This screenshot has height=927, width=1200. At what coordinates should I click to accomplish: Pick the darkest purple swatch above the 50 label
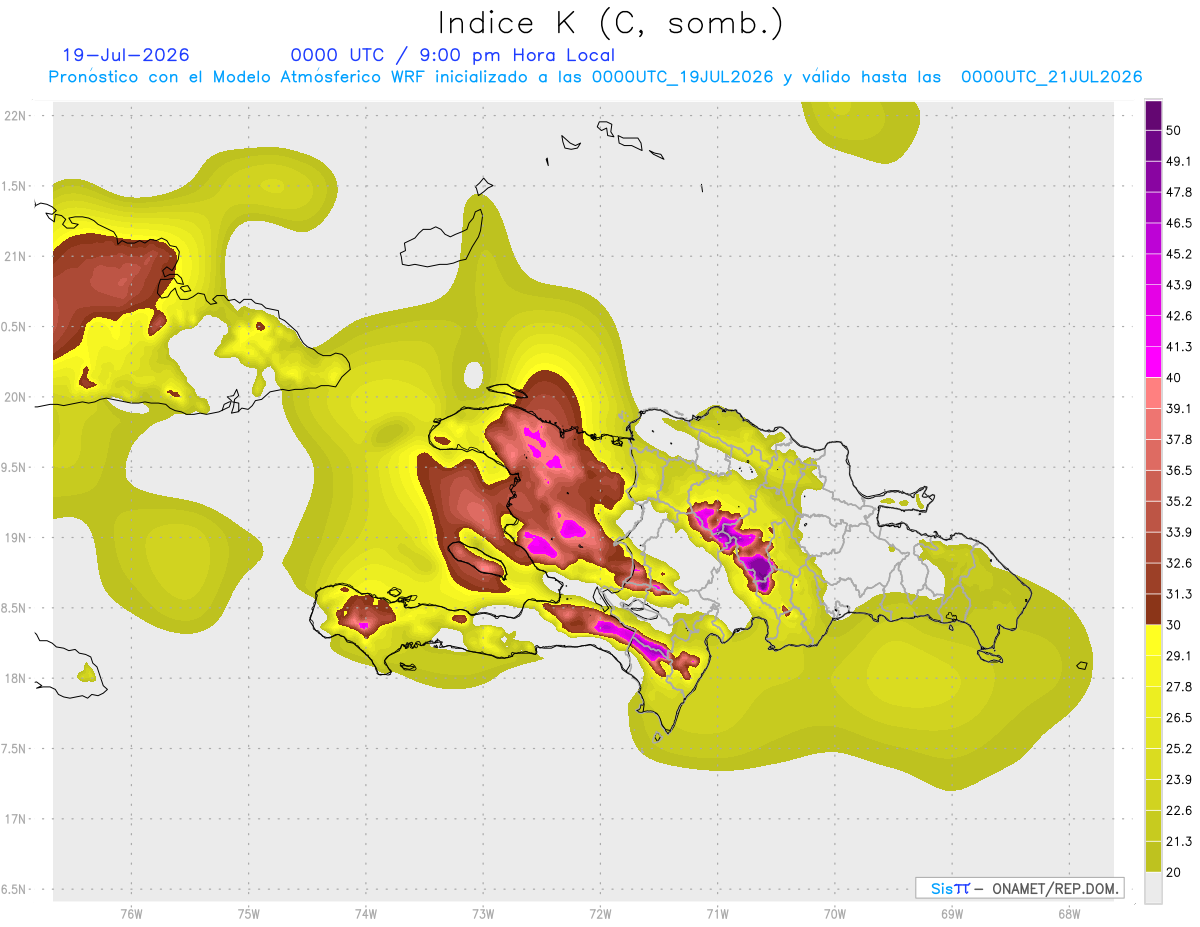(x=1153, y=115)
